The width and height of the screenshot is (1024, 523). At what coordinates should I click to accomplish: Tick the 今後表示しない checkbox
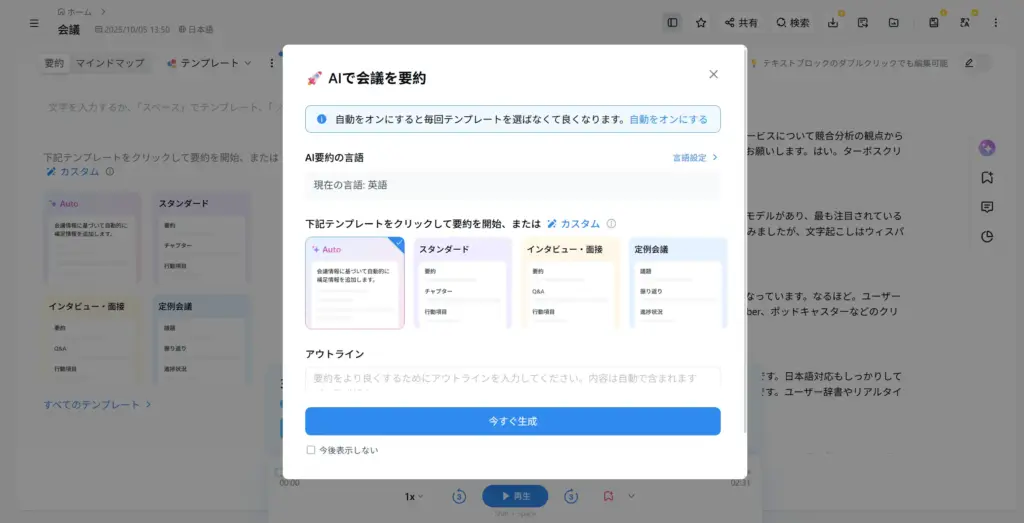(x=311, y=450)
